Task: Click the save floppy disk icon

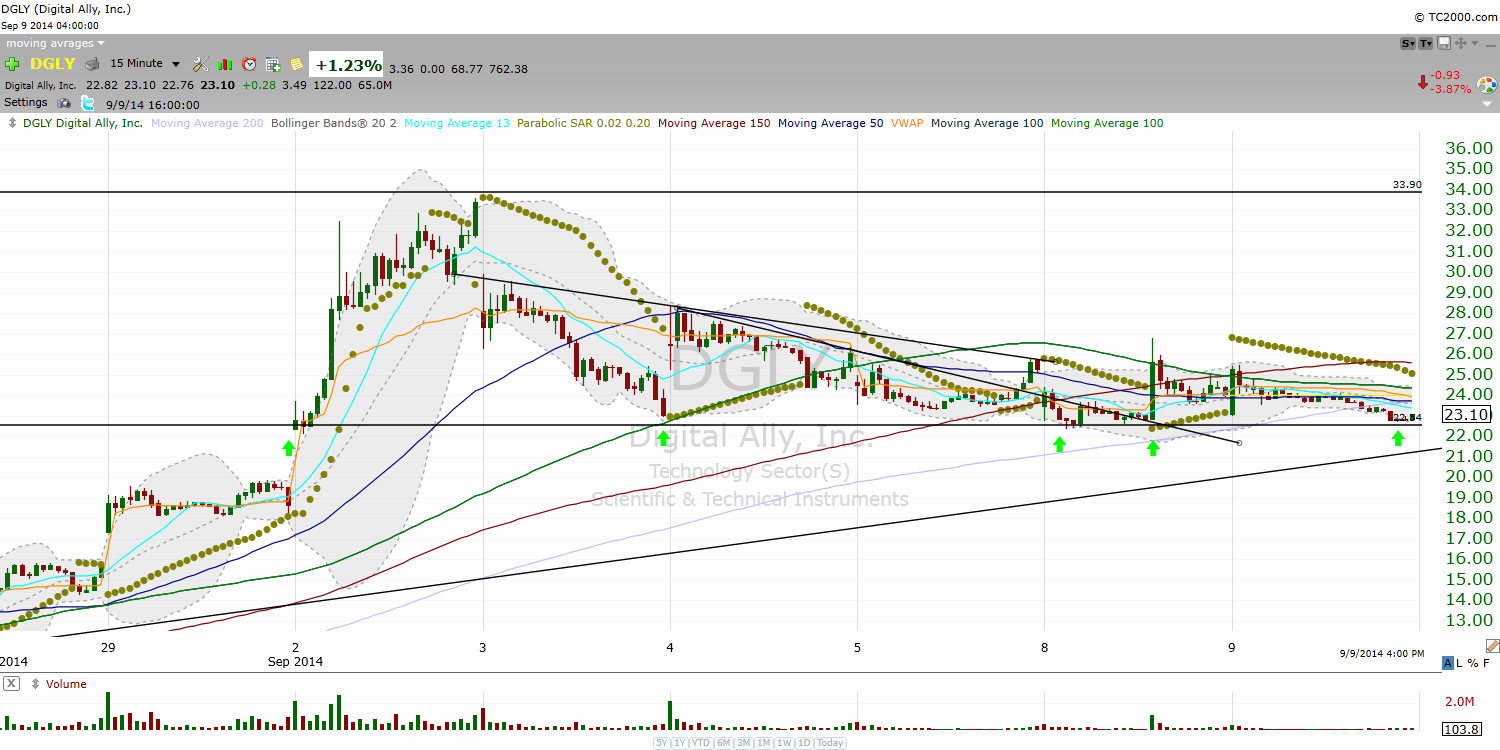Action: click(x=1444, y=43)
